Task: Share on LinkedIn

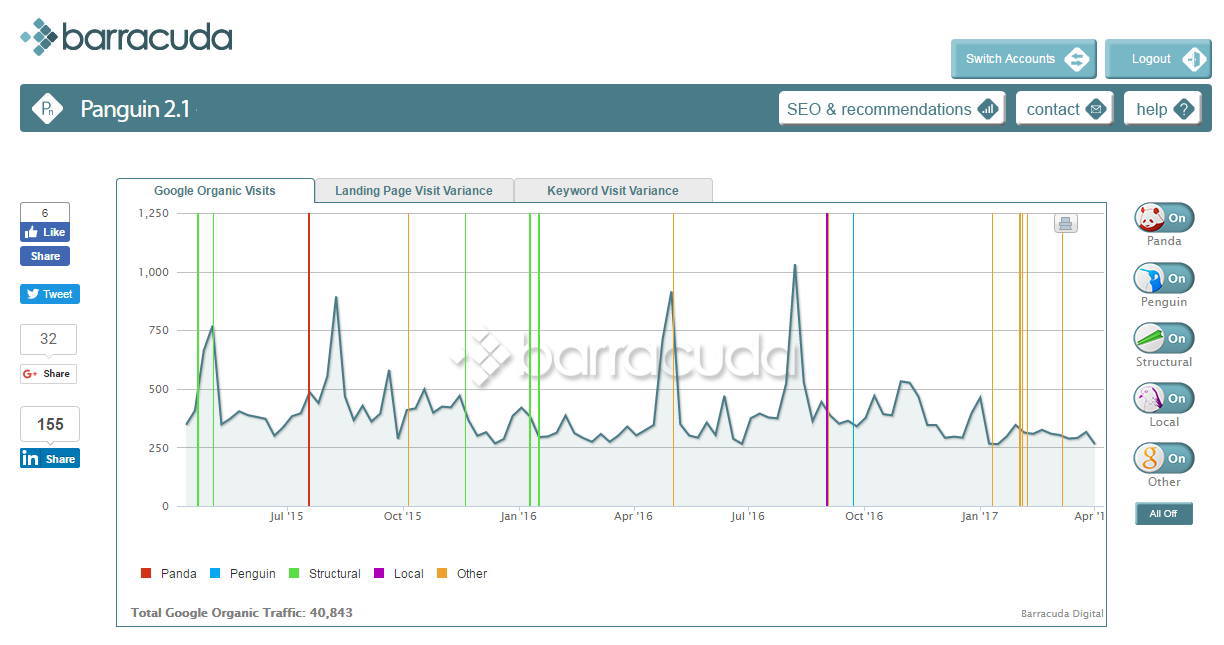Action: [50, 458]
